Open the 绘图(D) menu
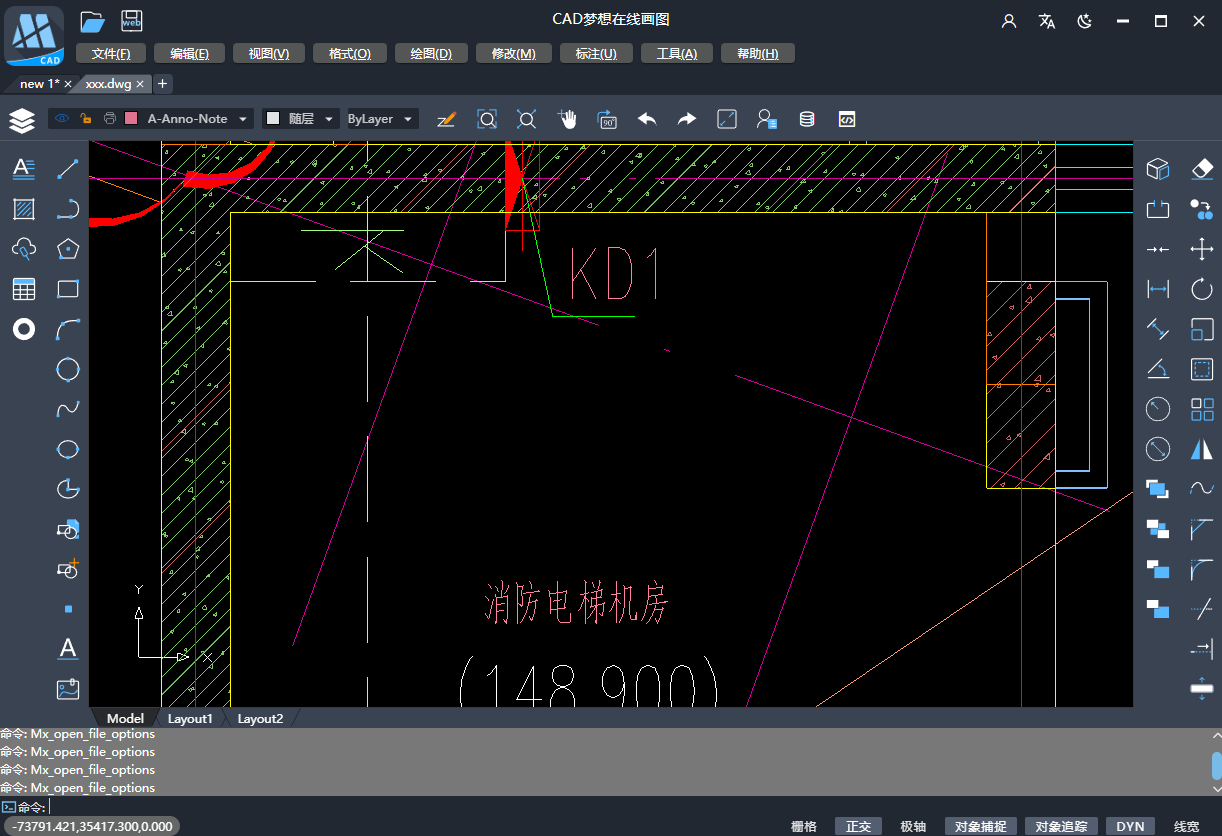 click(x=431, y=54)
